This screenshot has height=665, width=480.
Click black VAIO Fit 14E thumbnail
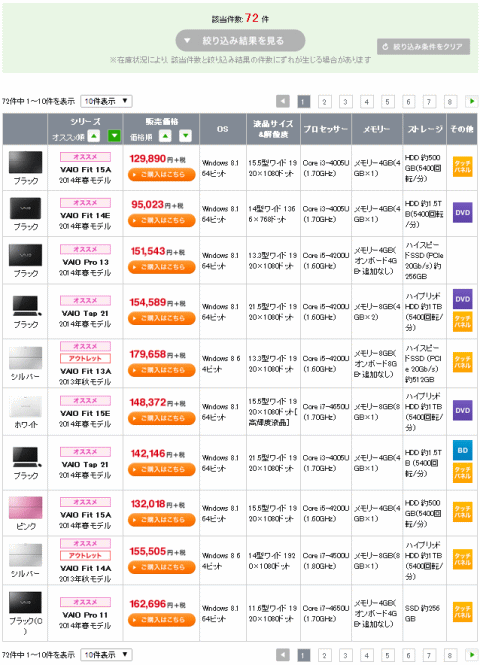coord(25,209)
